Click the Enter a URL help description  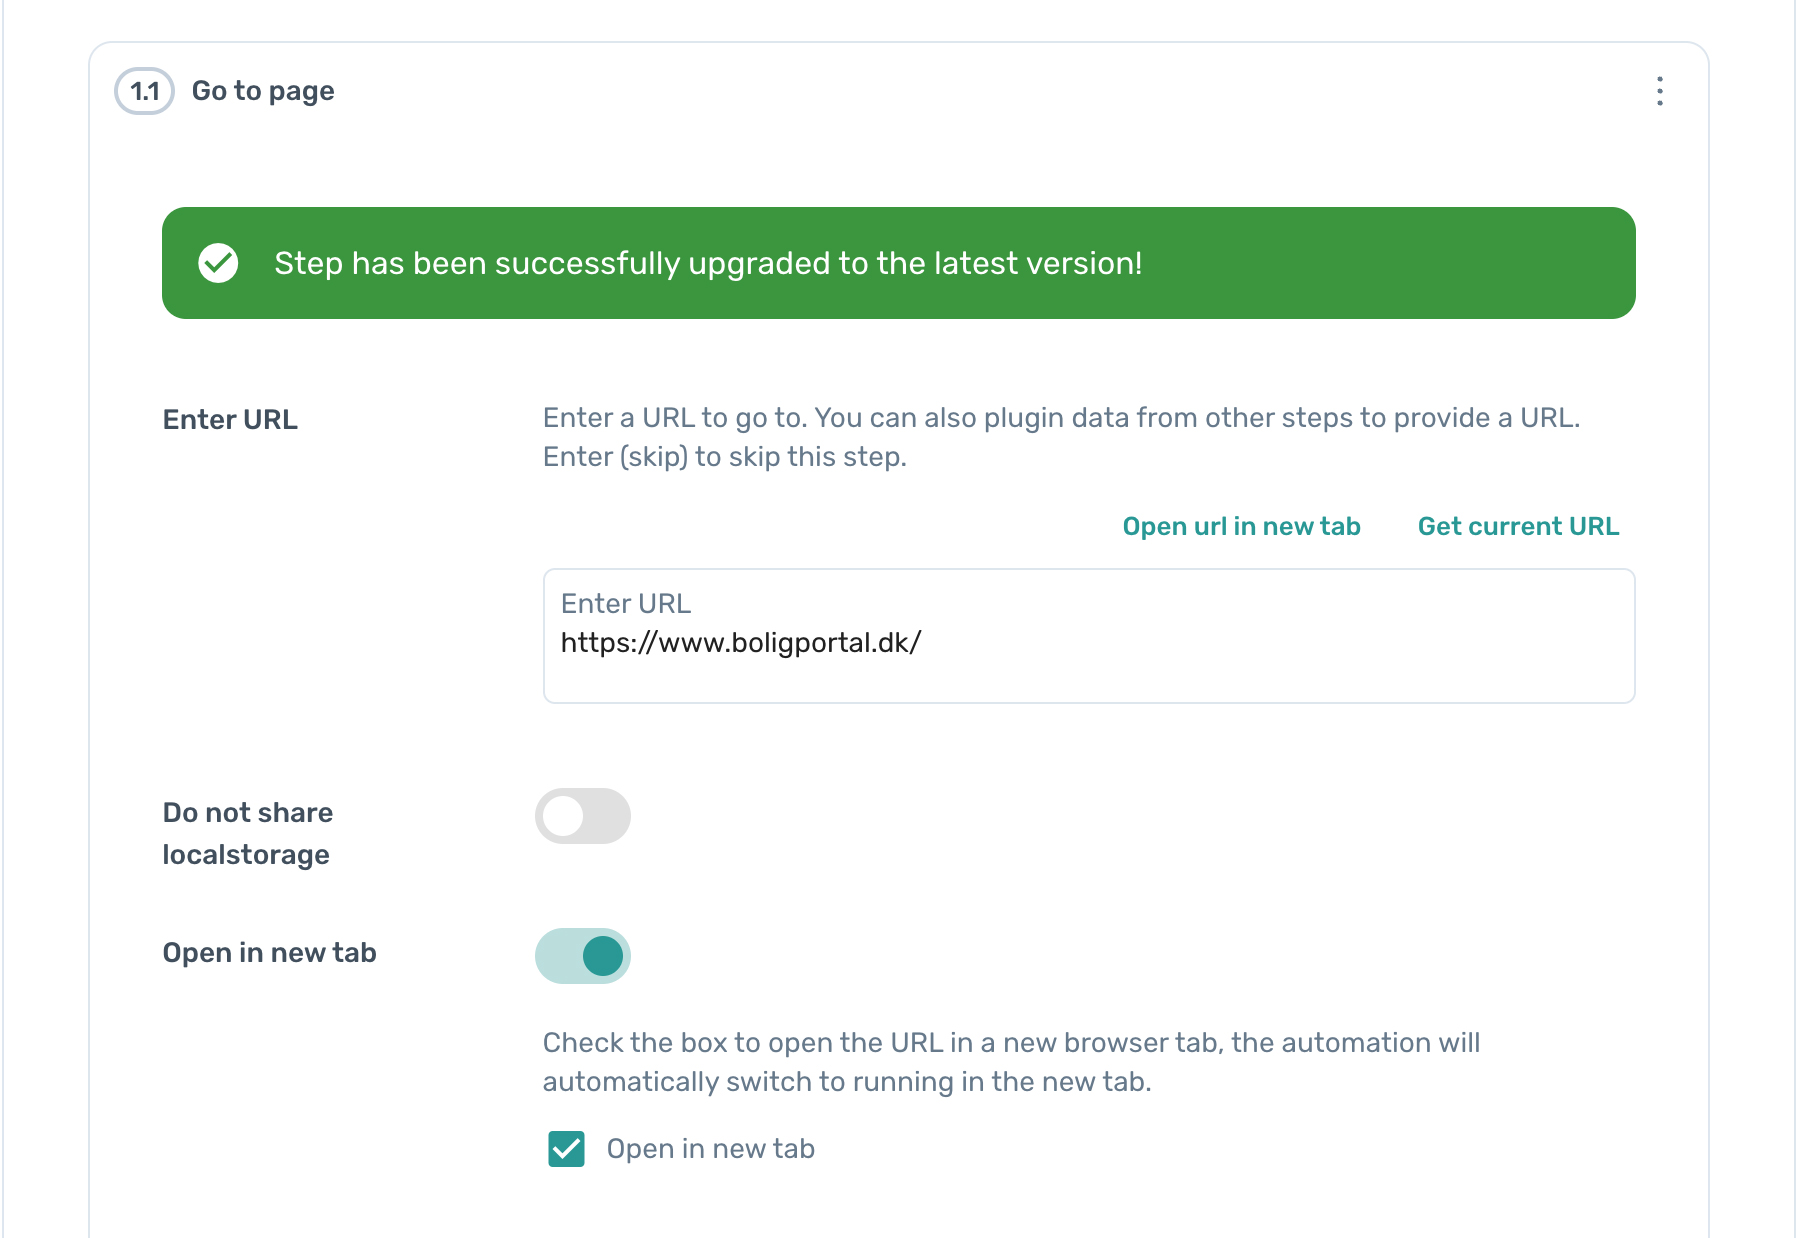point(1061,418)
